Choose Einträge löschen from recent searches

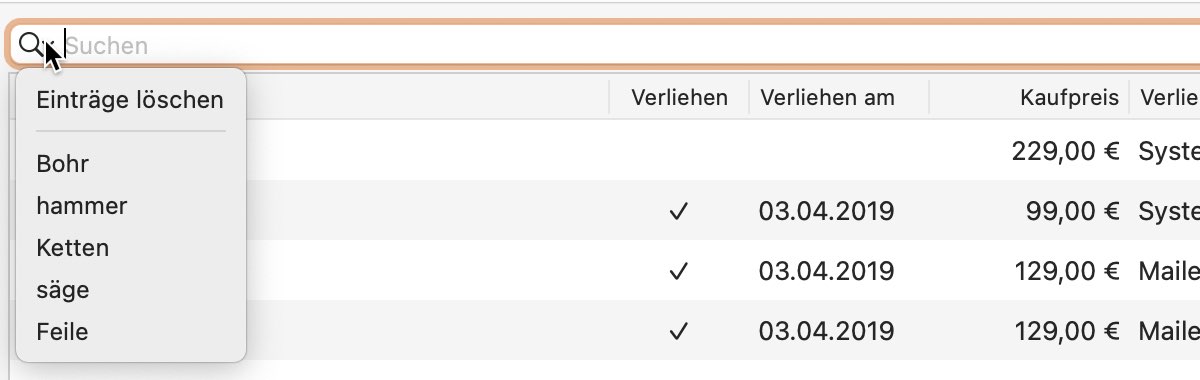(x=130, y=100)
